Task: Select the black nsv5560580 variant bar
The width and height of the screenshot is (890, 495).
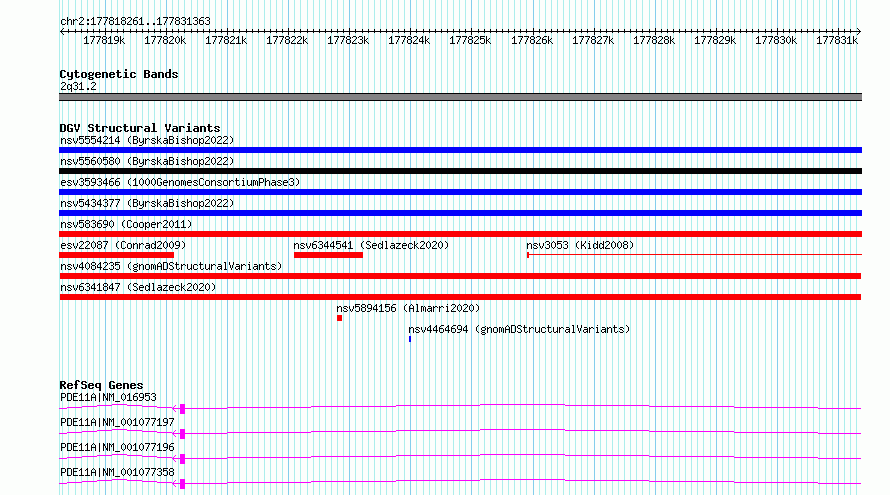Action: pyautogui.click(x=460, y=171)
